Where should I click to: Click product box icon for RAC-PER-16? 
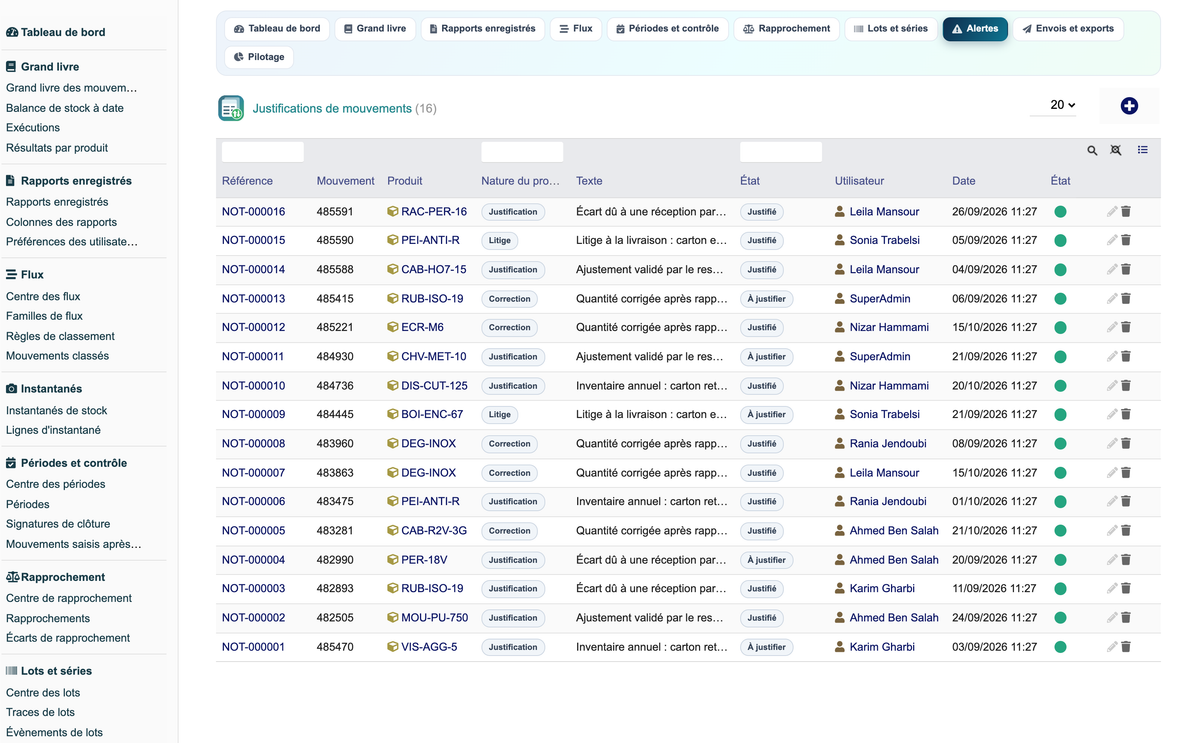[393, 212]
